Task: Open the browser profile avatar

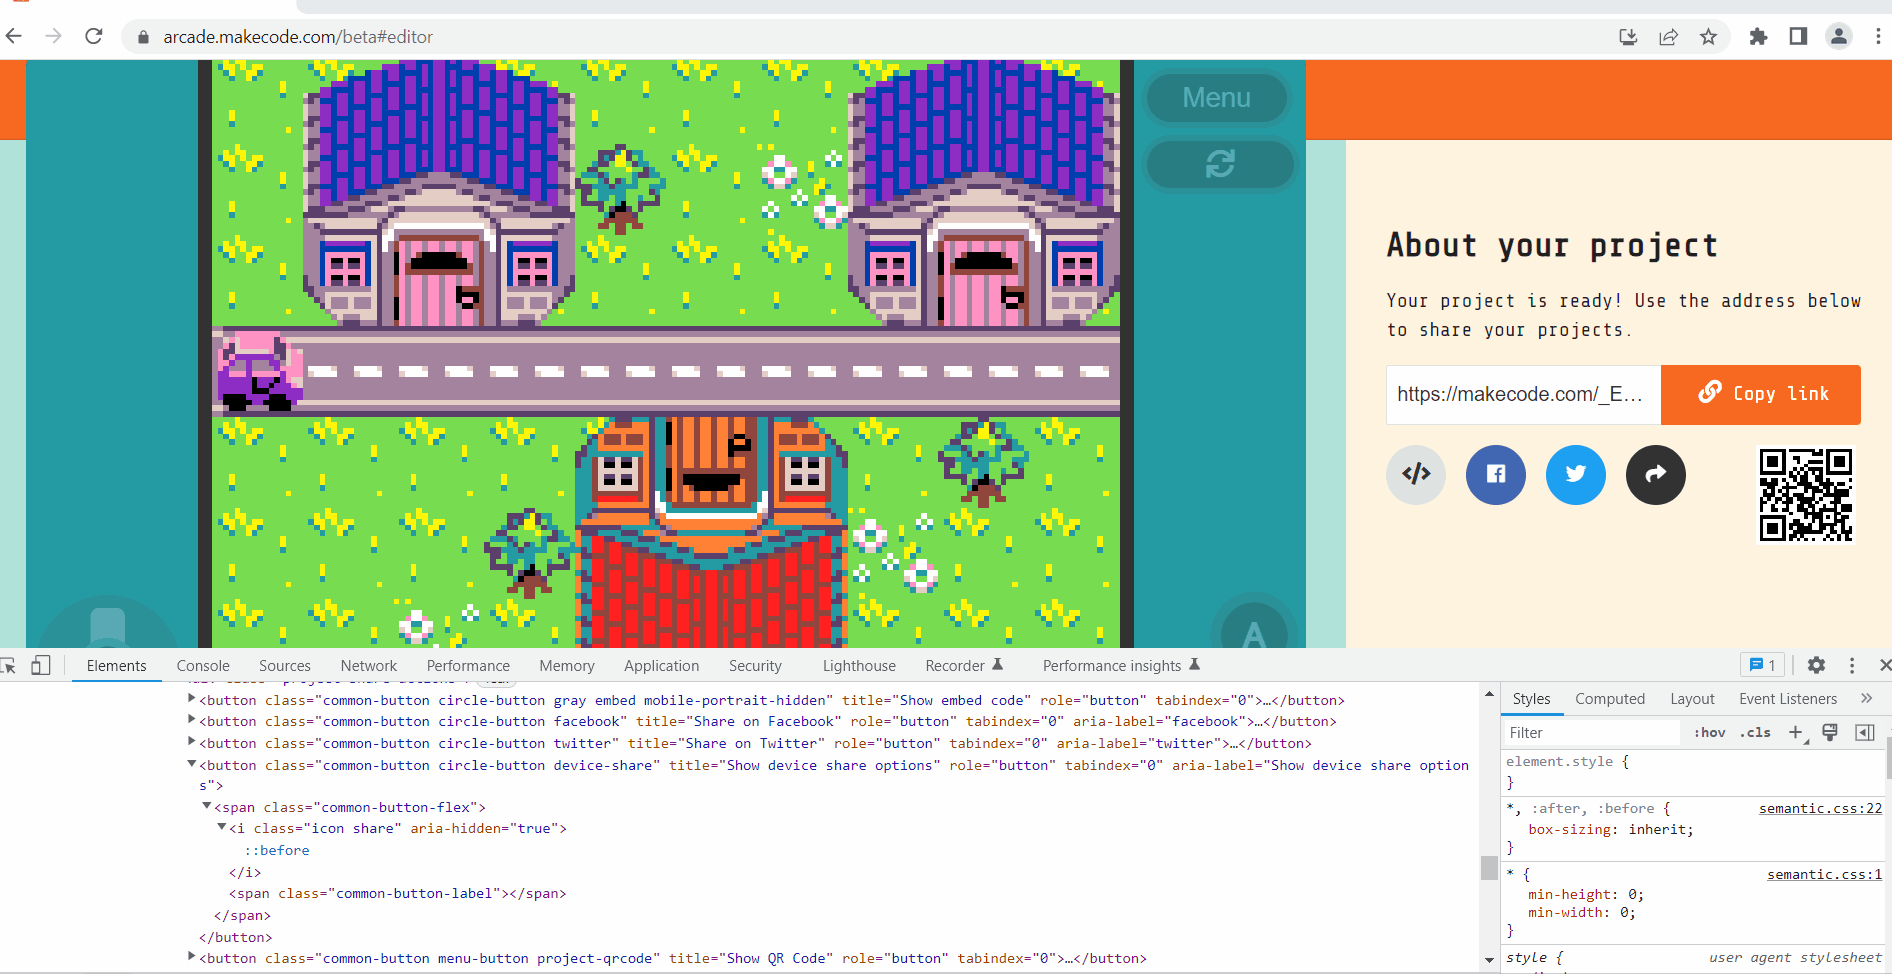Action: pos(1838,37)
